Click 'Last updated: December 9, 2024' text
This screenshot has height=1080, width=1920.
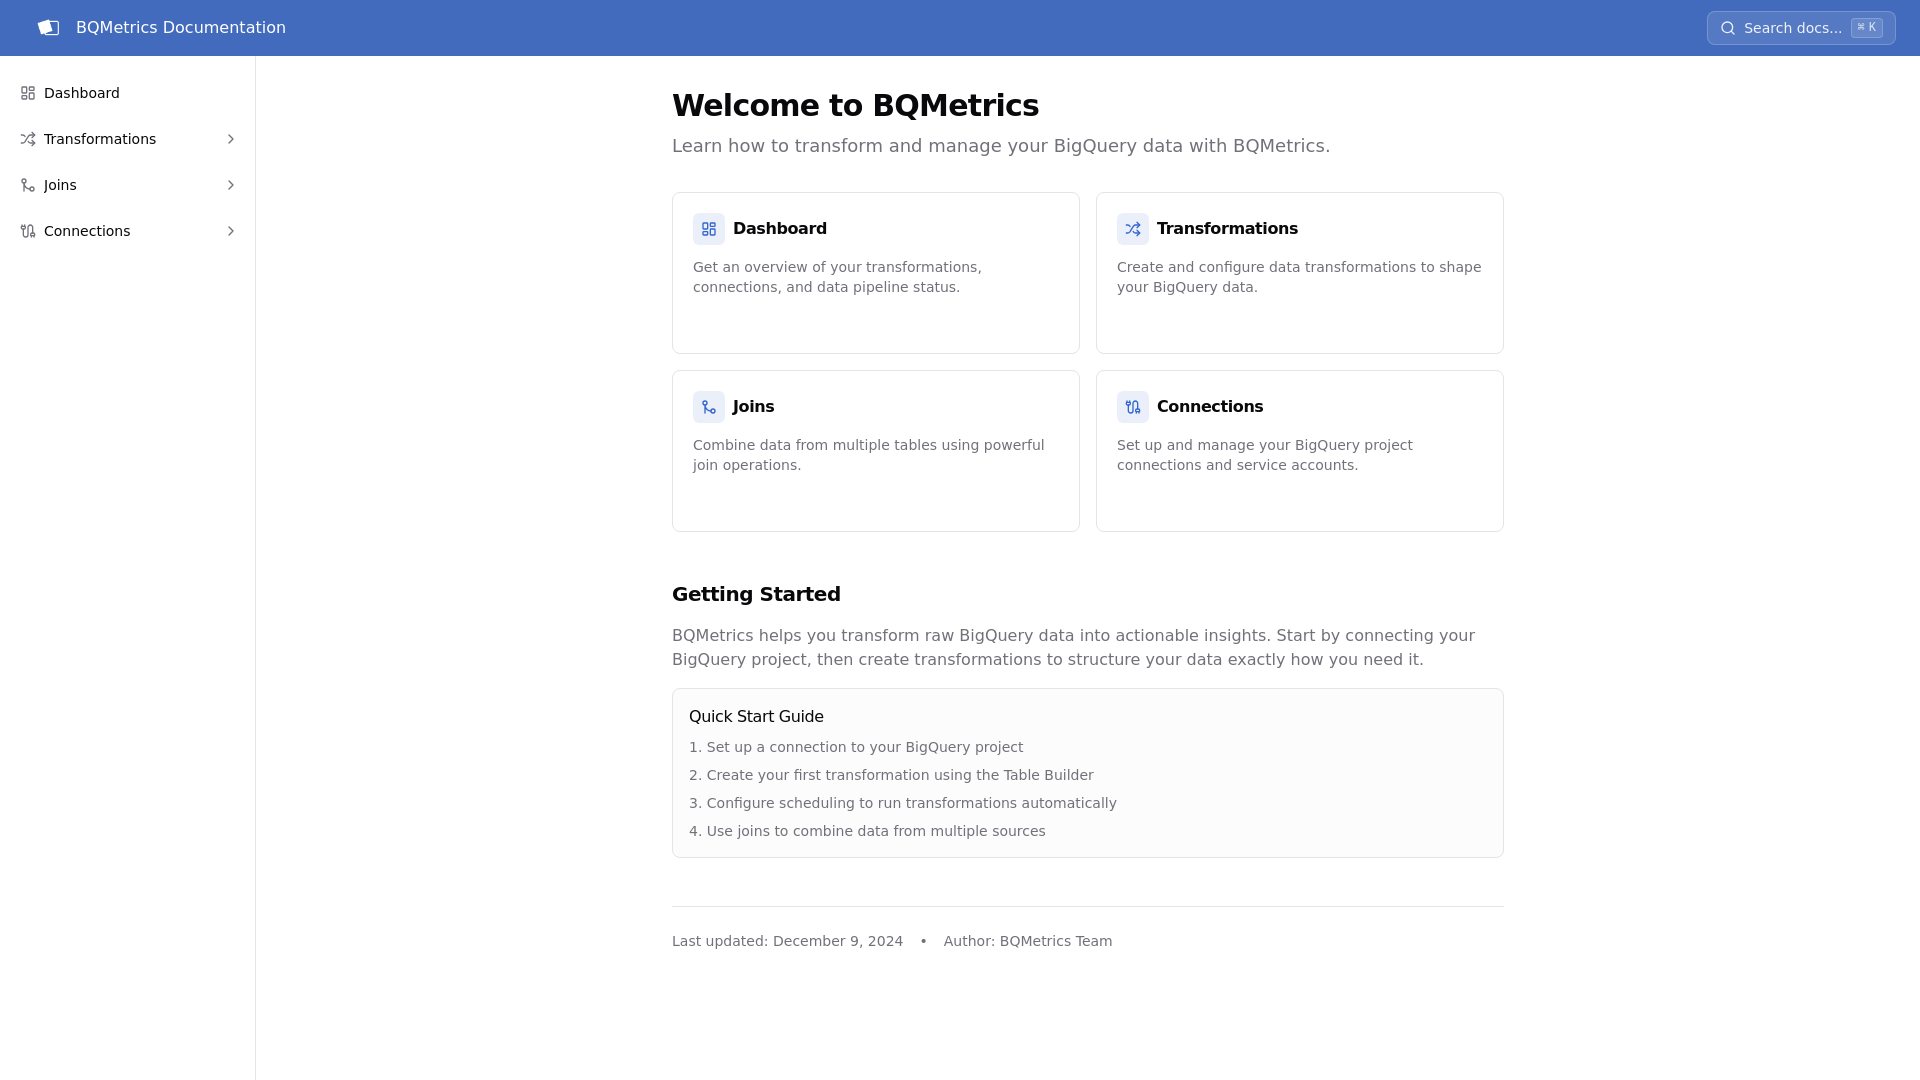(787, 941)
